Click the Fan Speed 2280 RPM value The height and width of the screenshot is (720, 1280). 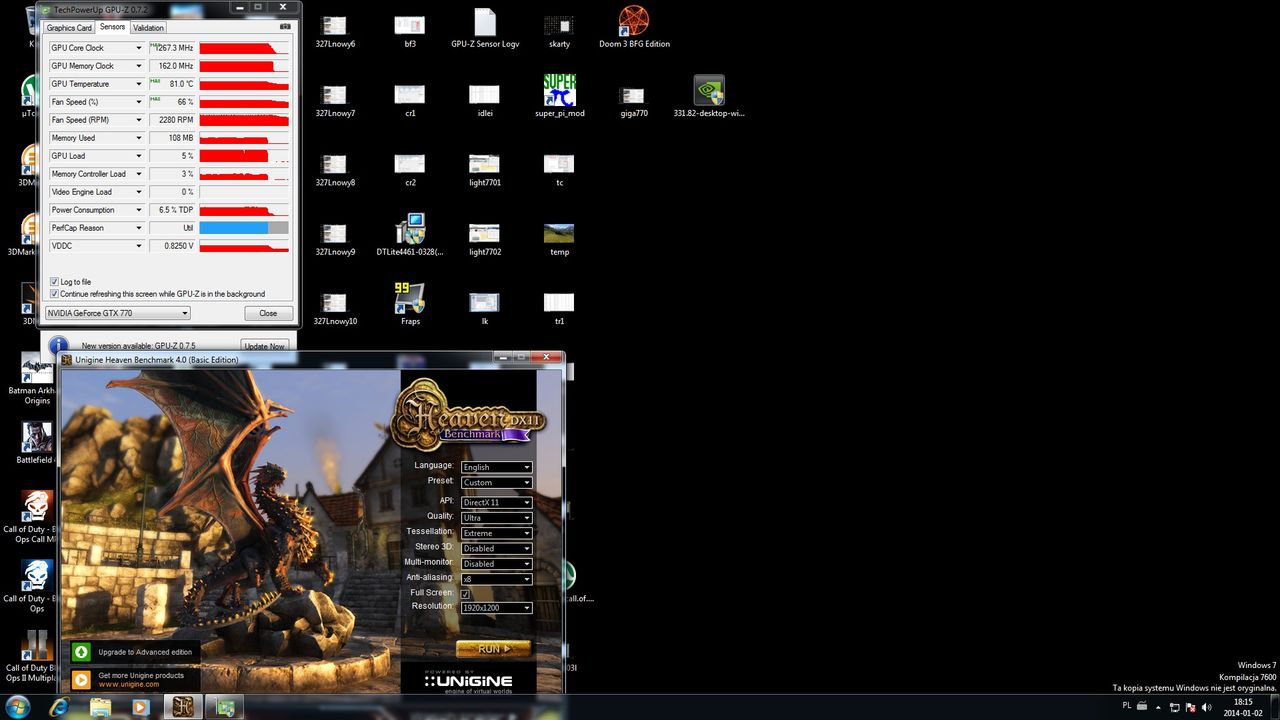pyautogui.click(x=172, y=120)
